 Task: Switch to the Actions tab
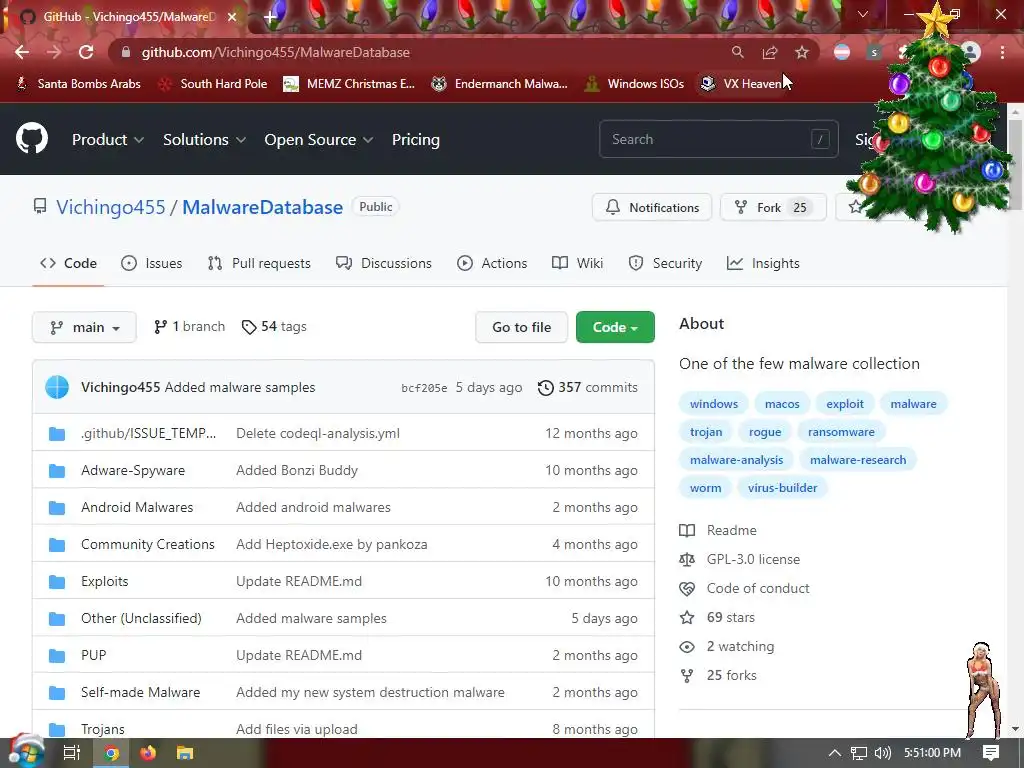(492, 263)
